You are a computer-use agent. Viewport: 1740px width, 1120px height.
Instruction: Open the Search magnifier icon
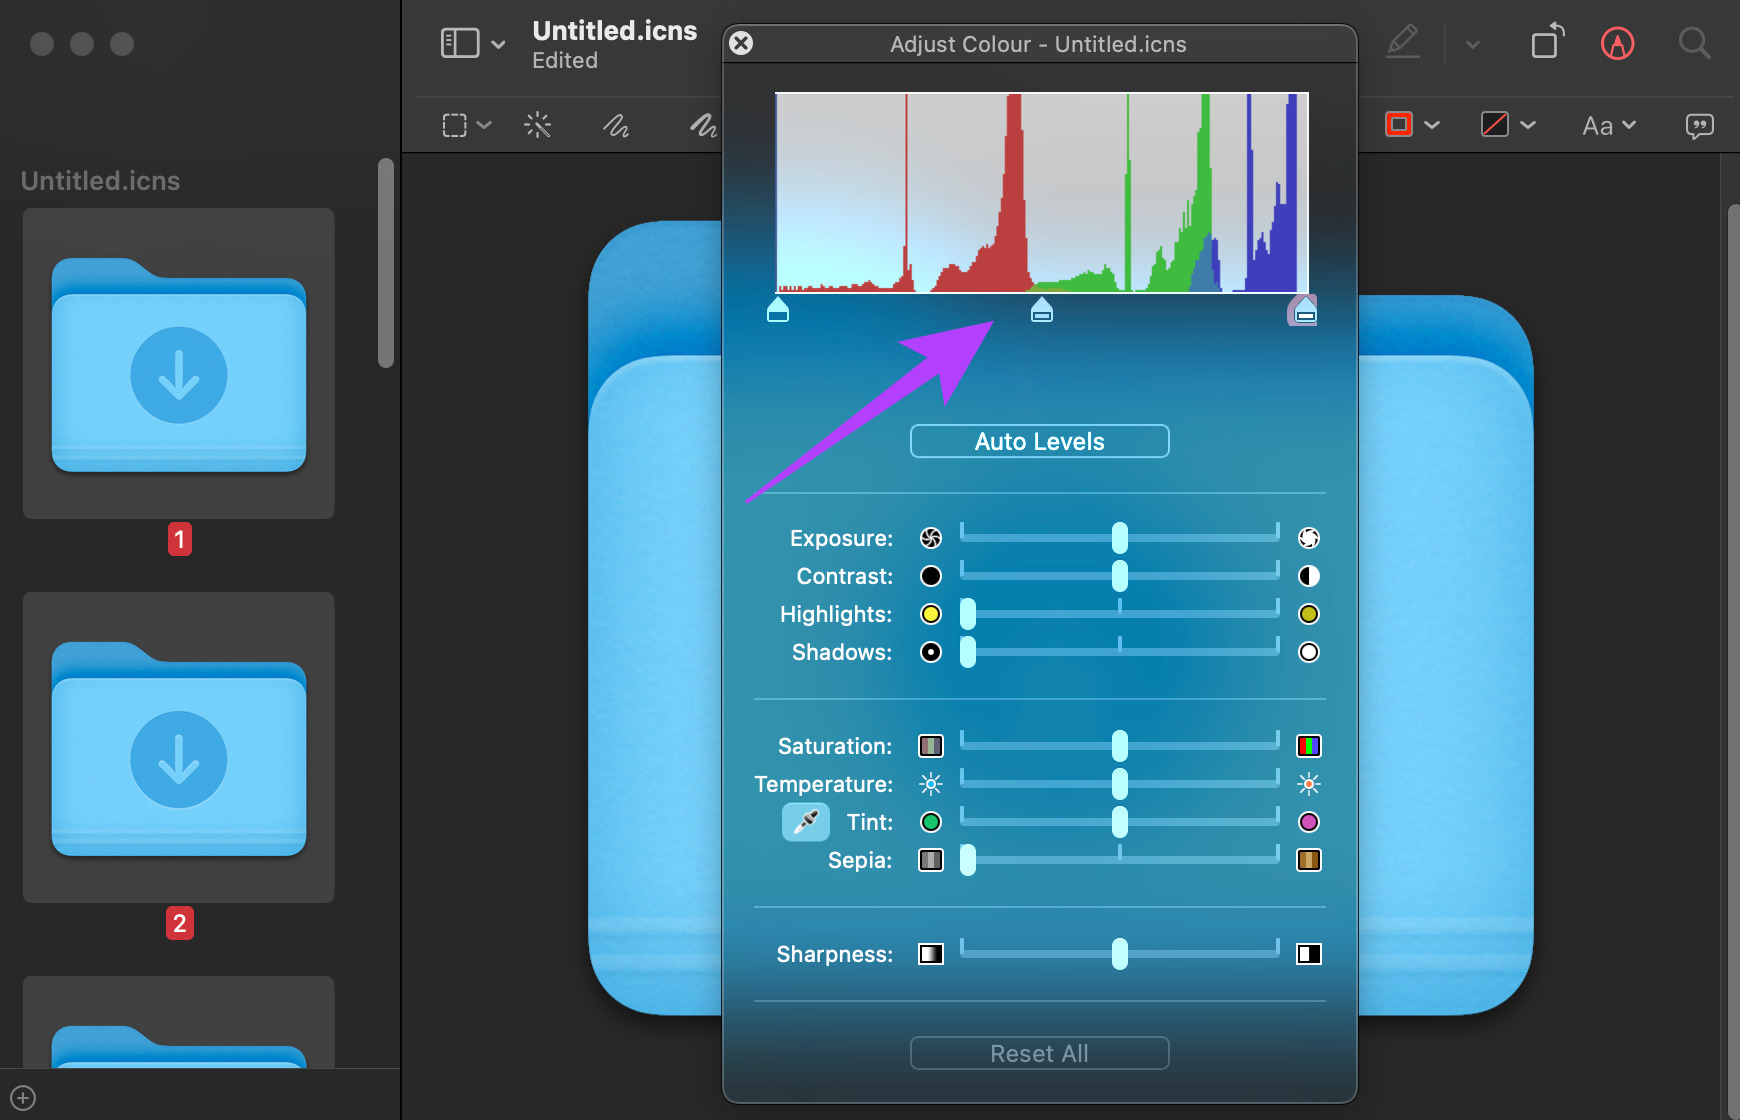(x=1694, y=43)
